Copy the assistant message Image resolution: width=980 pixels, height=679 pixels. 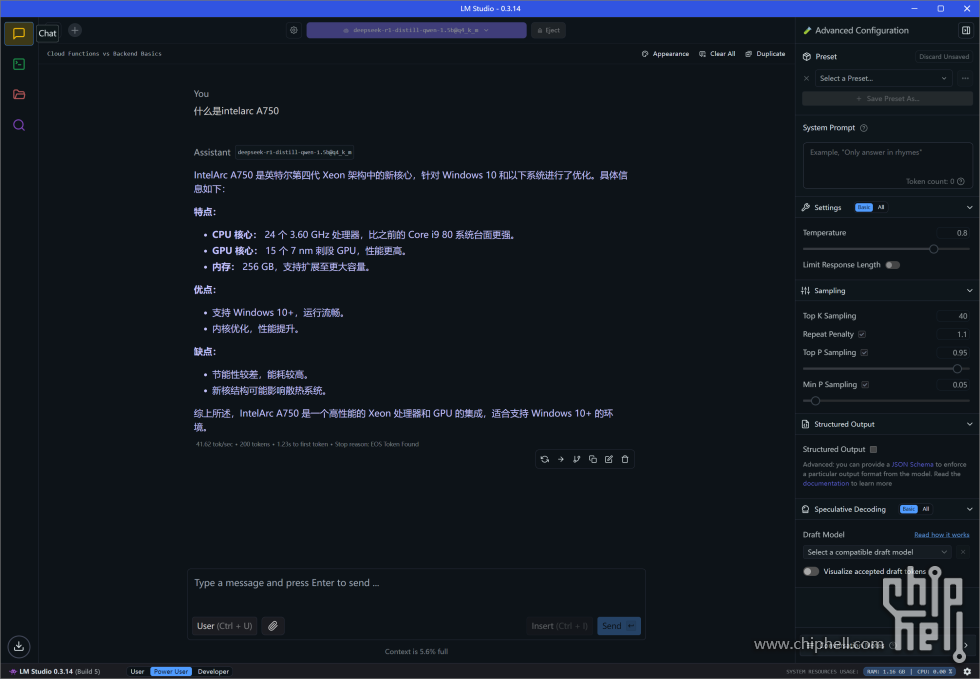point(592,459)
